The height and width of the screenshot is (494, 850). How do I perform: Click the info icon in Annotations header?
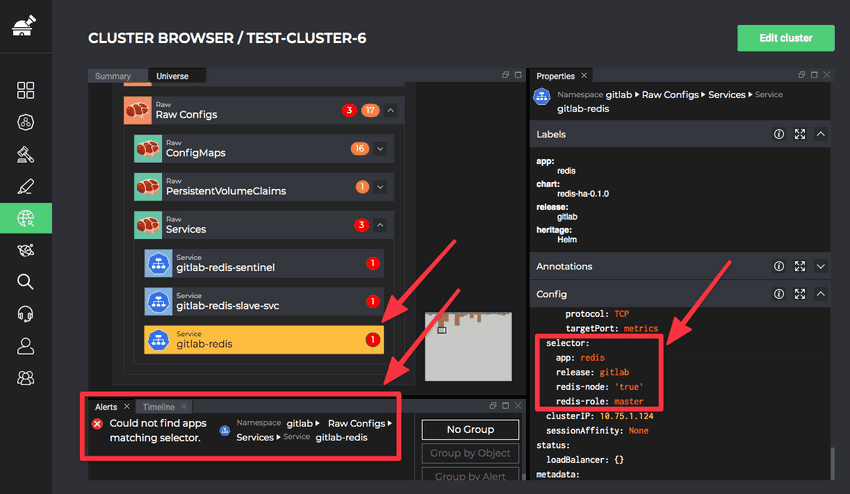(778, 266)
